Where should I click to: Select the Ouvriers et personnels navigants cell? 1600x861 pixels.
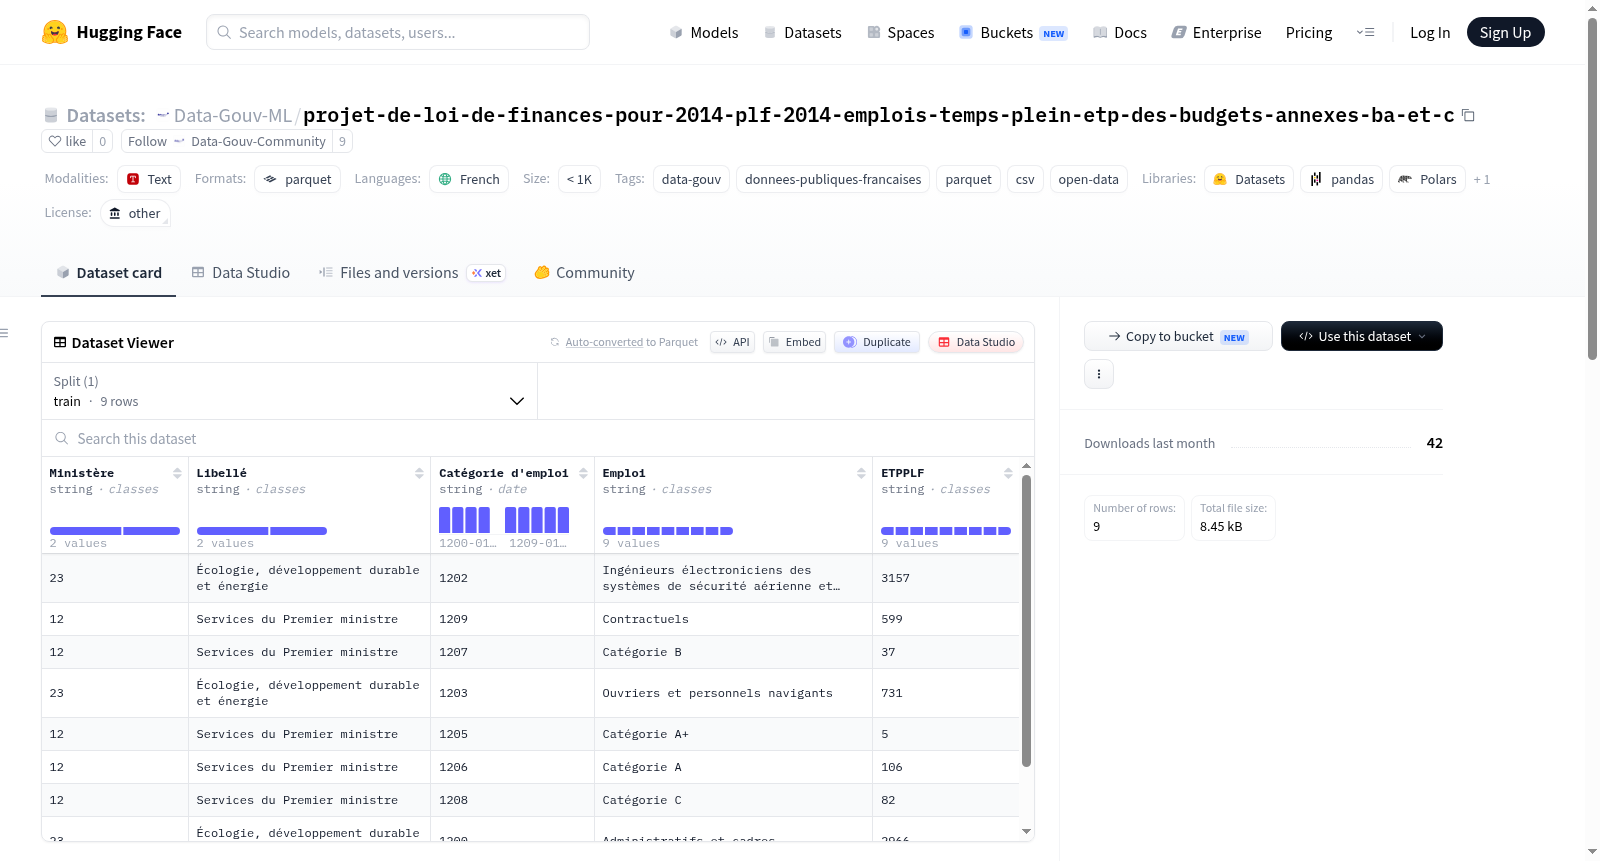(x=733, y=693)
